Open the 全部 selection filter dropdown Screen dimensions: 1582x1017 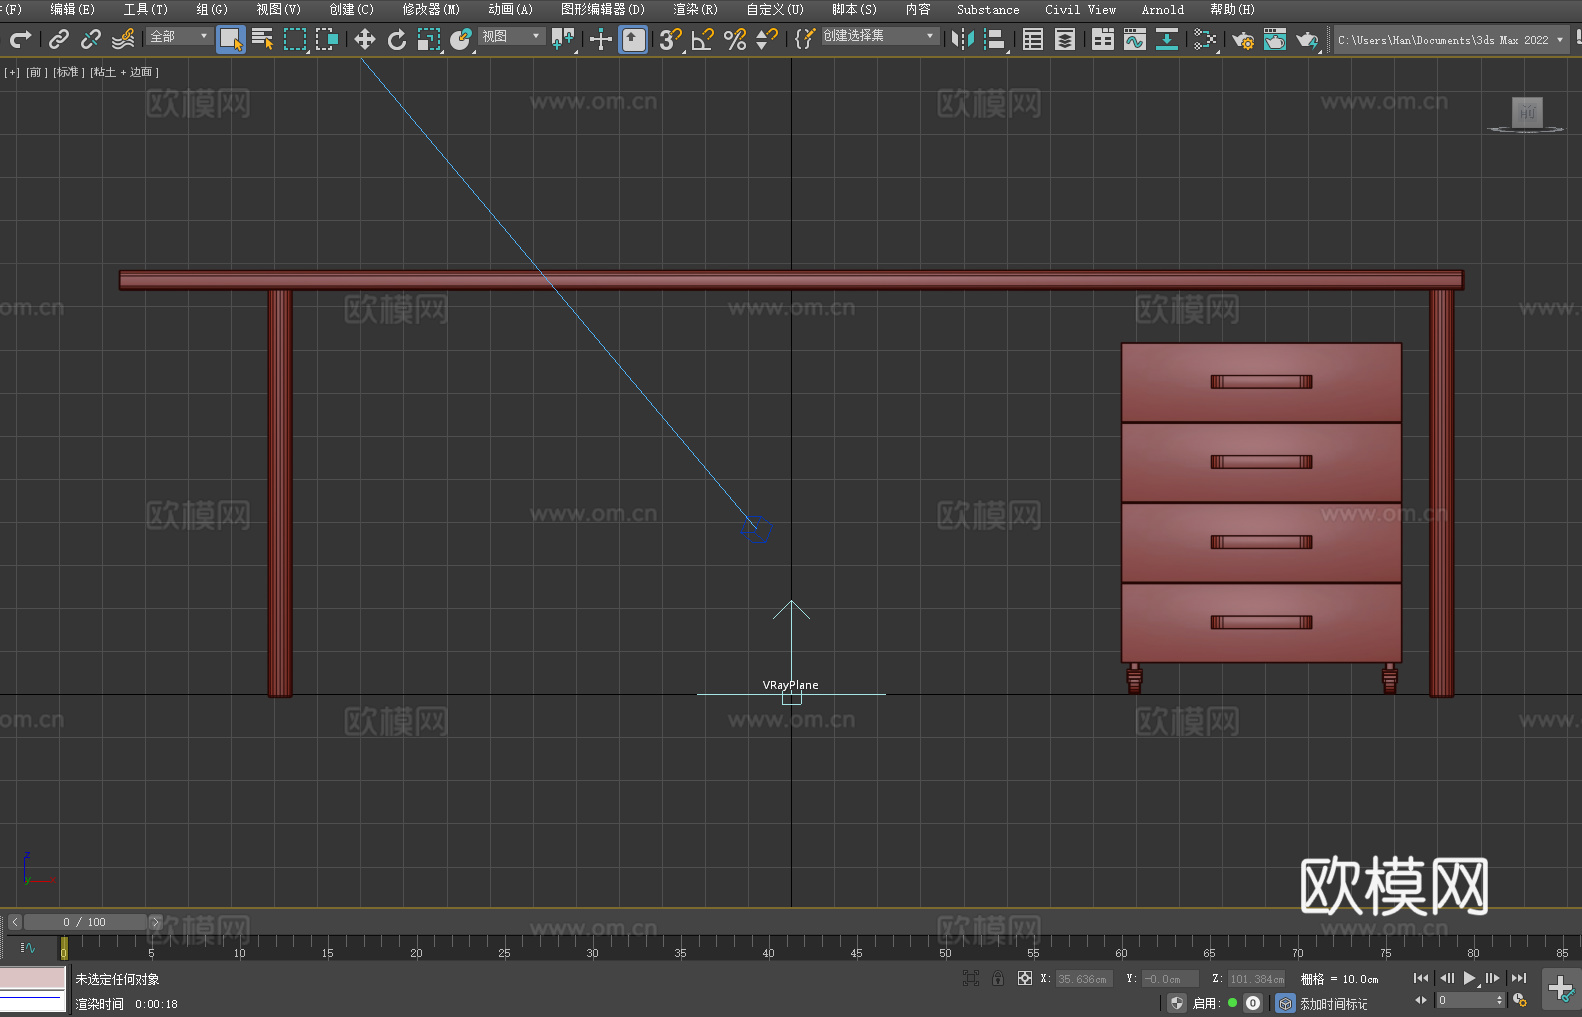click(179, 36)
